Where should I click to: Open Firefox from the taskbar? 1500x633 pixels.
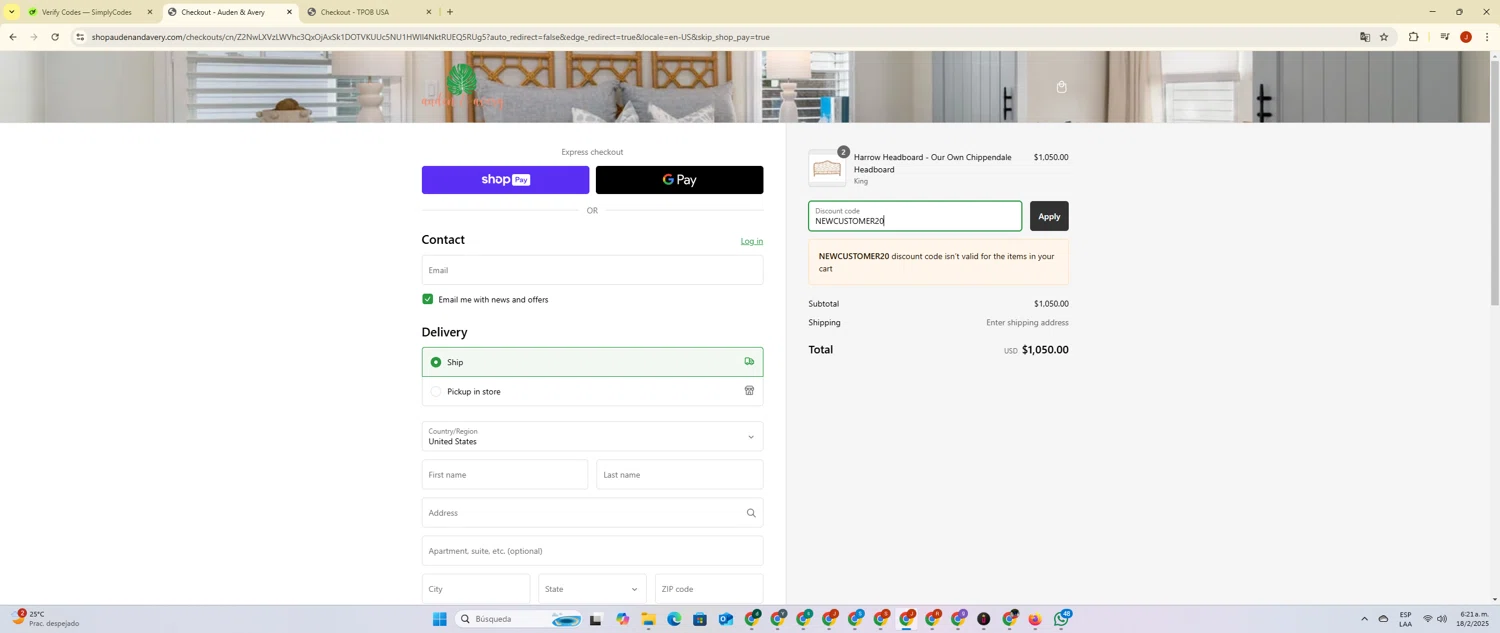(x=1035, y=619)
